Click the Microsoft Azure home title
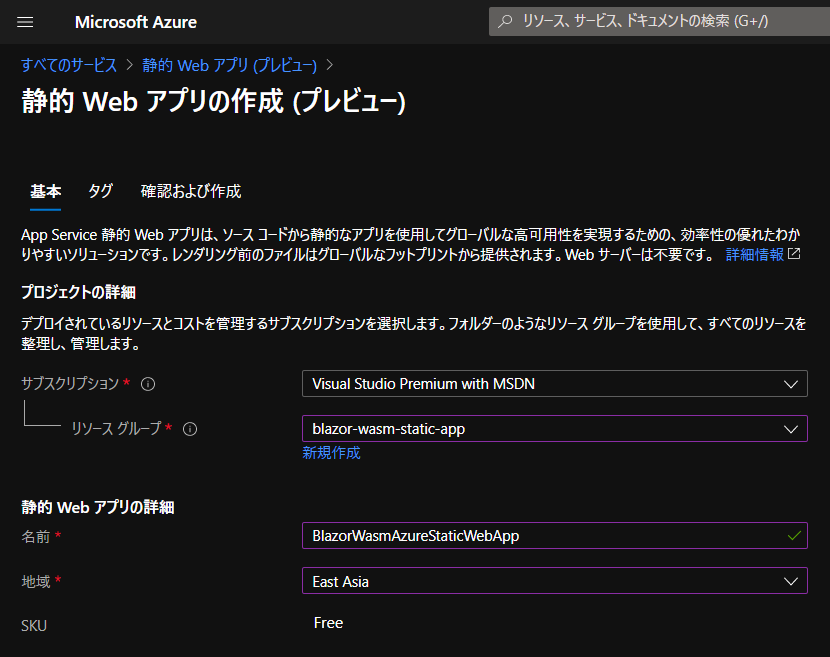This screenshot has height=657, width=830. point(136,22)
